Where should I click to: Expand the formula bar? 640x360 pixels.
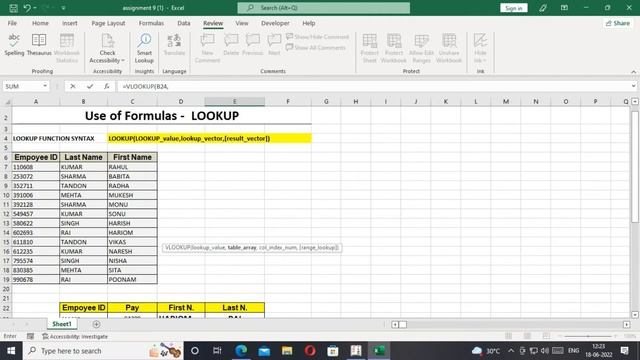(633, 86)
